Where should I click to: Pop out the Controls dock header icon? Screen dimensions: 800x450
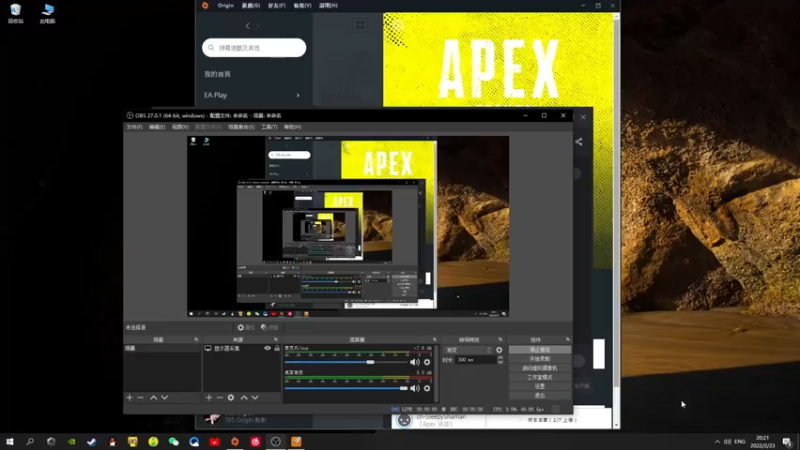pyautogui.click(x=568, y=339)
